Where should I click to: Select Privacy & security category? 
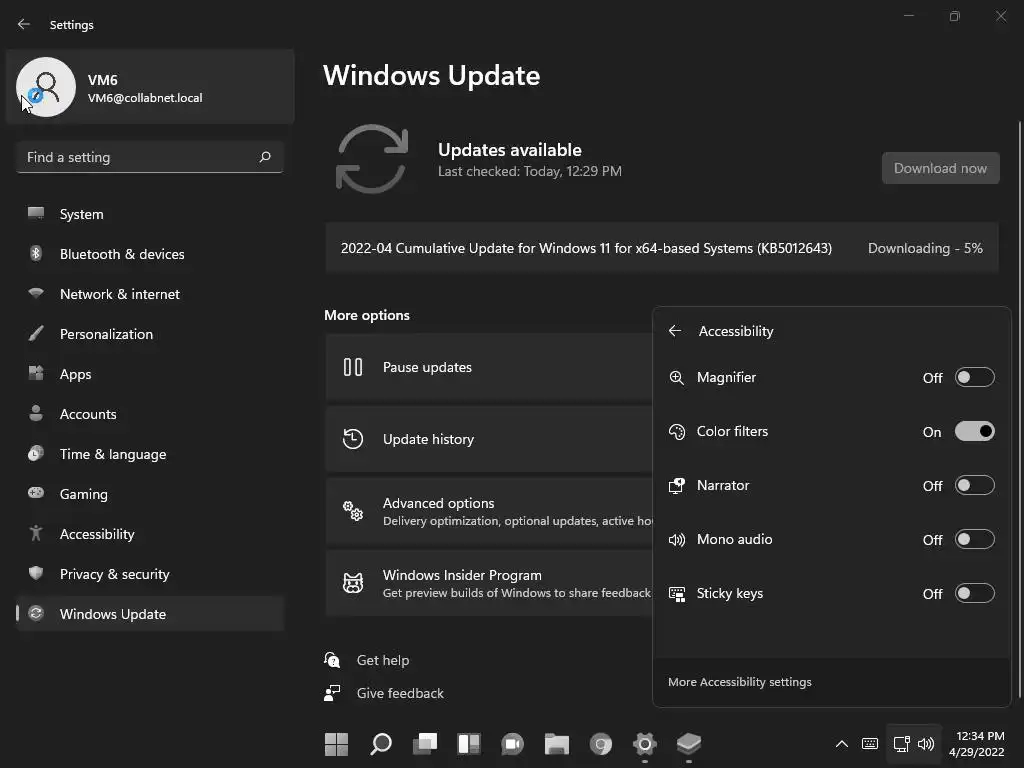click(x=150, y=574)
